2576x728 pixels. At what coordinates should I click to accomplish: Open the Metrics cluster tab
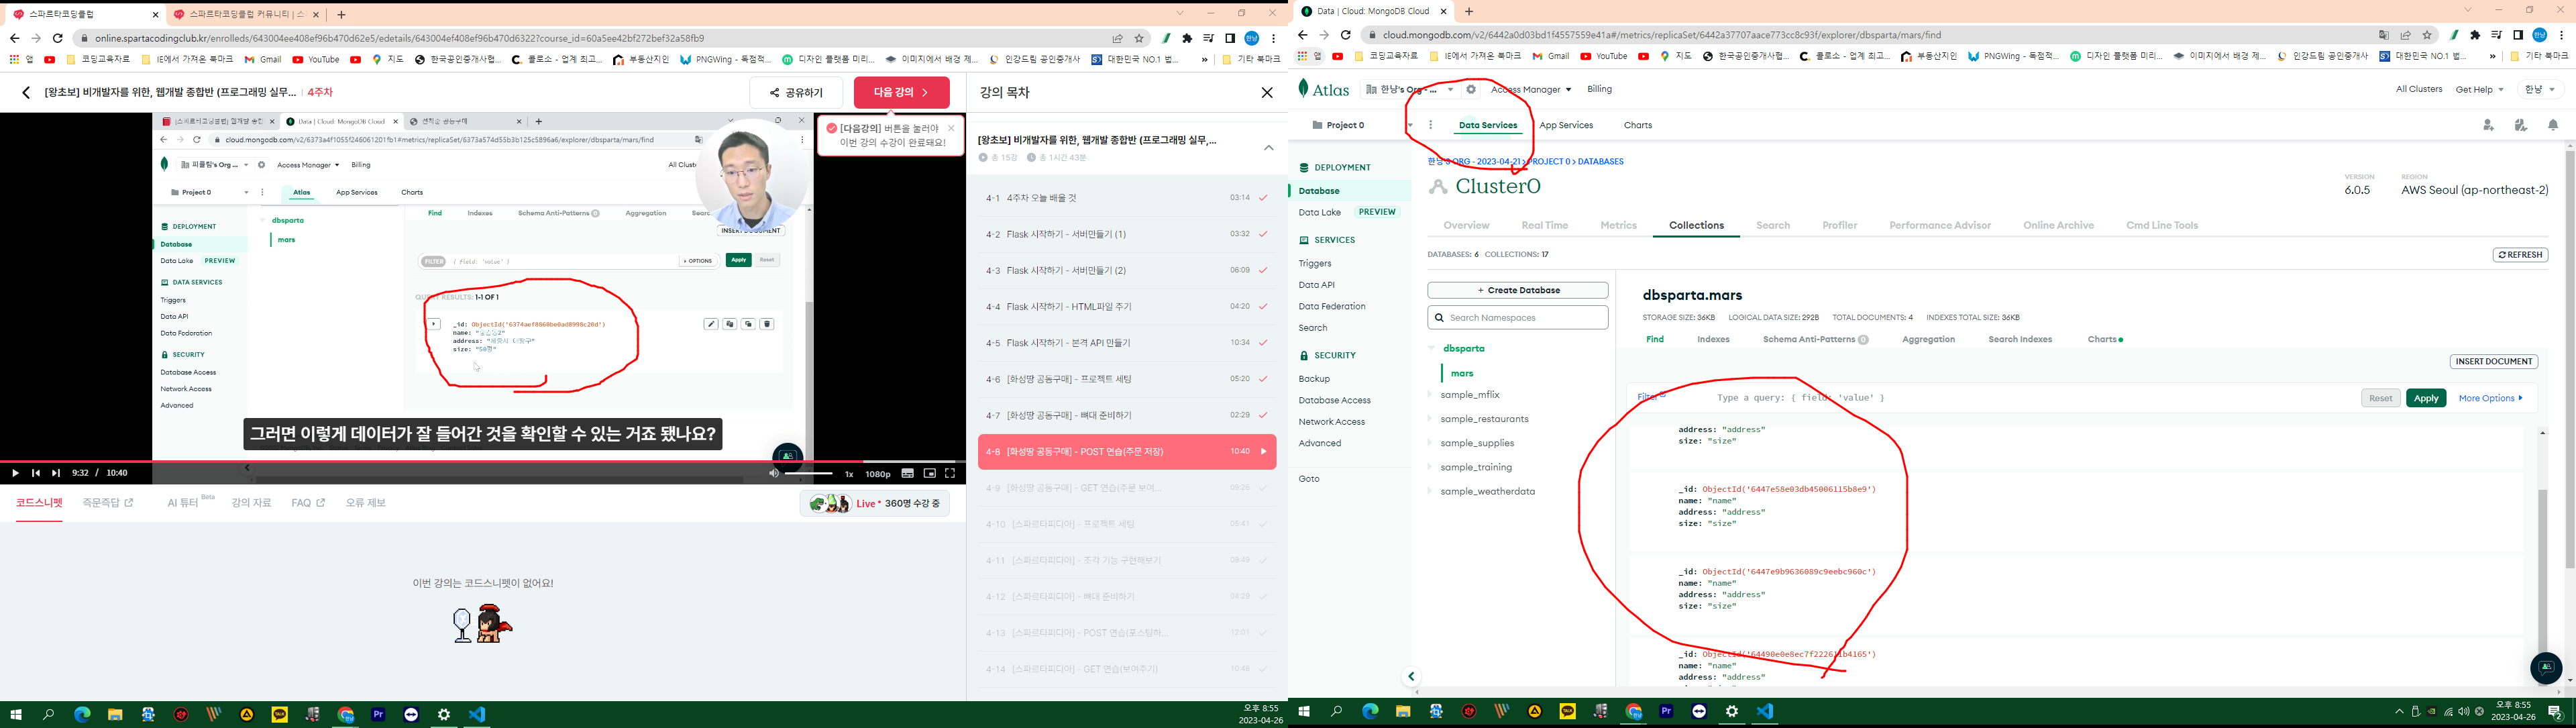1618,225
